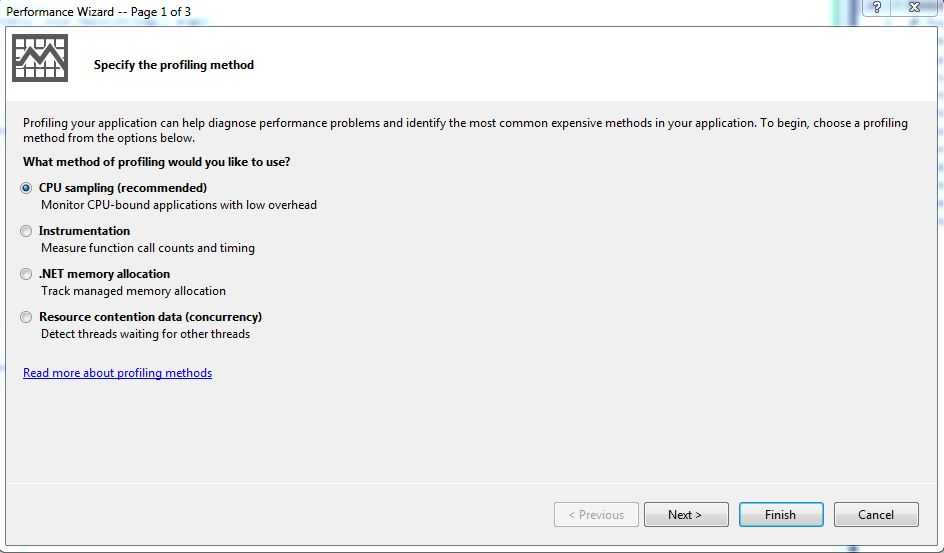
Task: Click the What method of profiling question
Action: point(157,162)
